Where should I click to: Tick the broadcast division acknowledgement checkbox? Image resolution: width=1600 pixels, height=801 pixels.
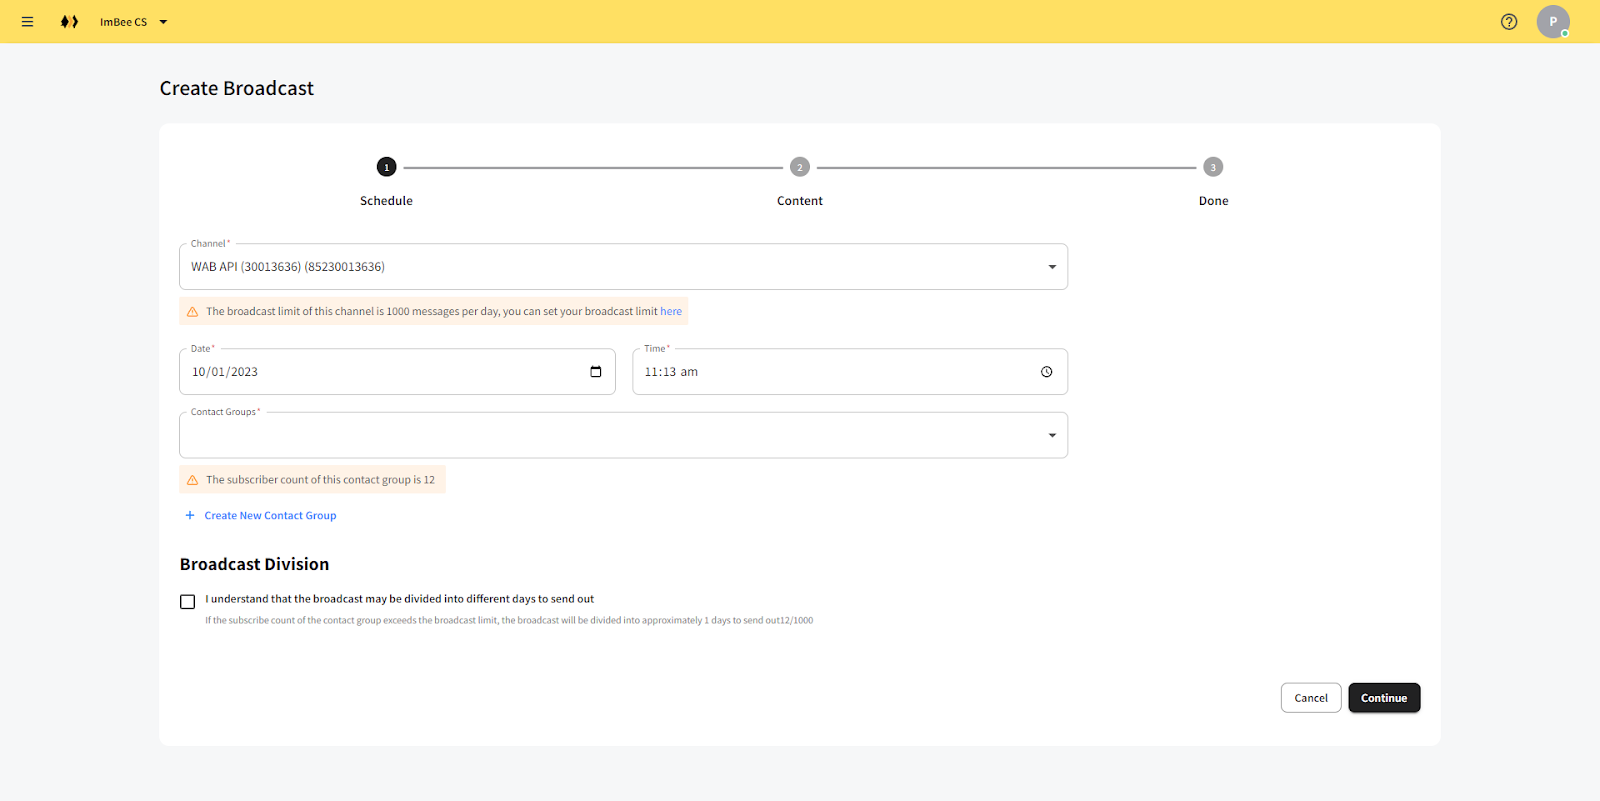pos(187,602)
